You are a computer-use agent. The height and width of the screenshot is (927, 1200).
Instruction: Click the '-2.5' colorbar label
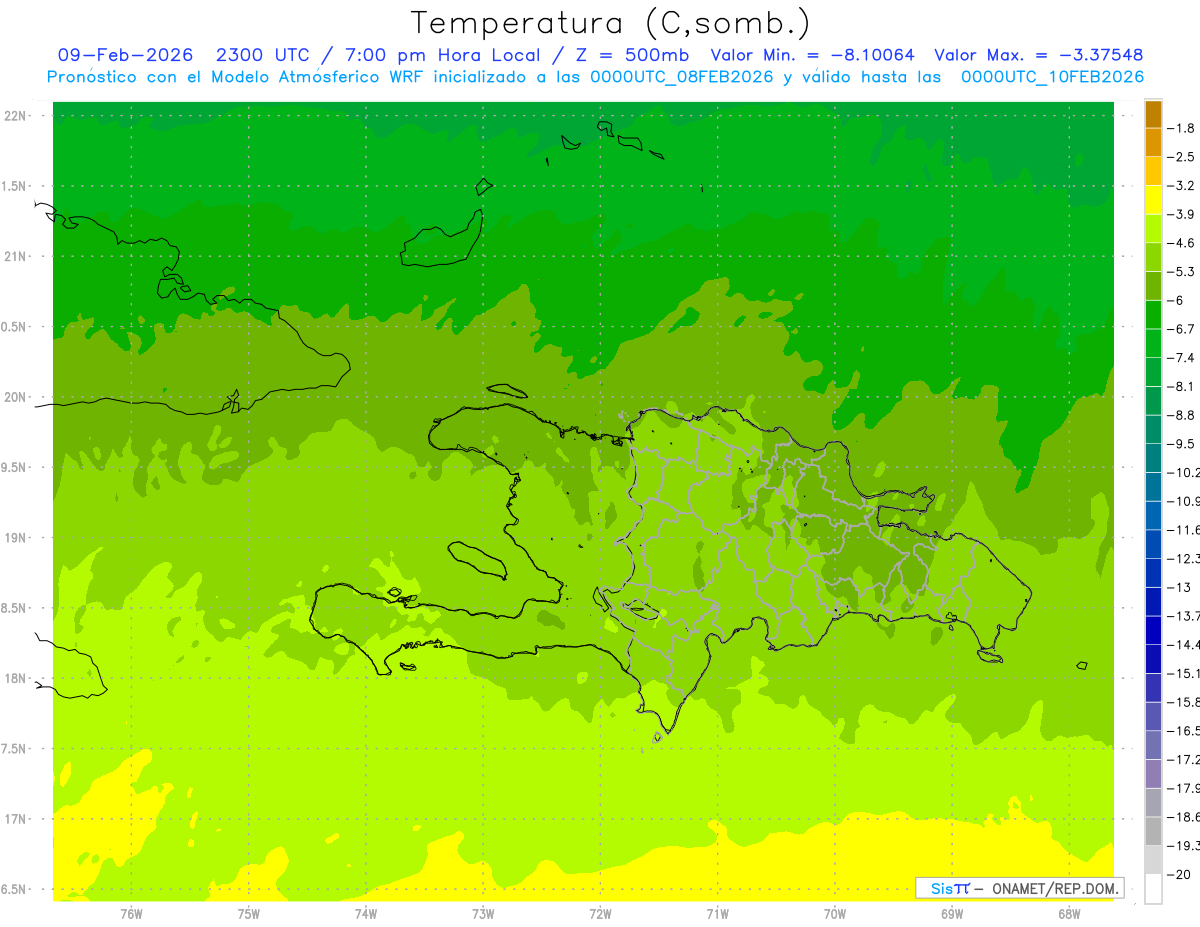[1181, 157]
